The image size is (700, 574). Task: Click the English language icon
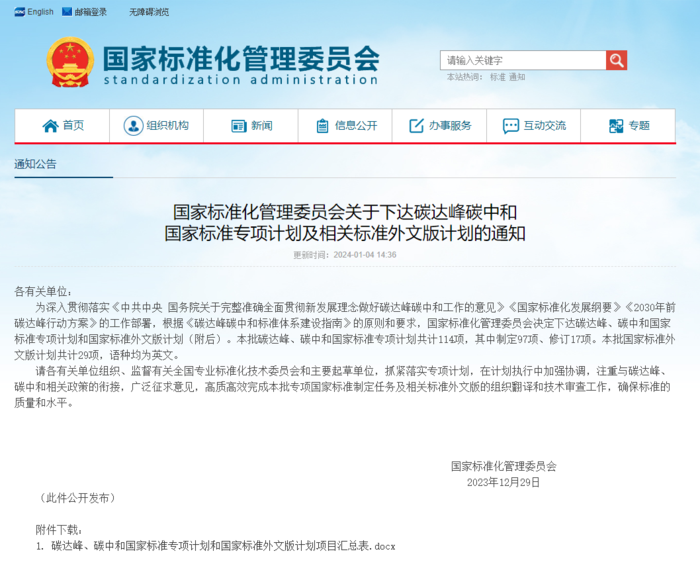pyautogui.click(x=19, y=12)
